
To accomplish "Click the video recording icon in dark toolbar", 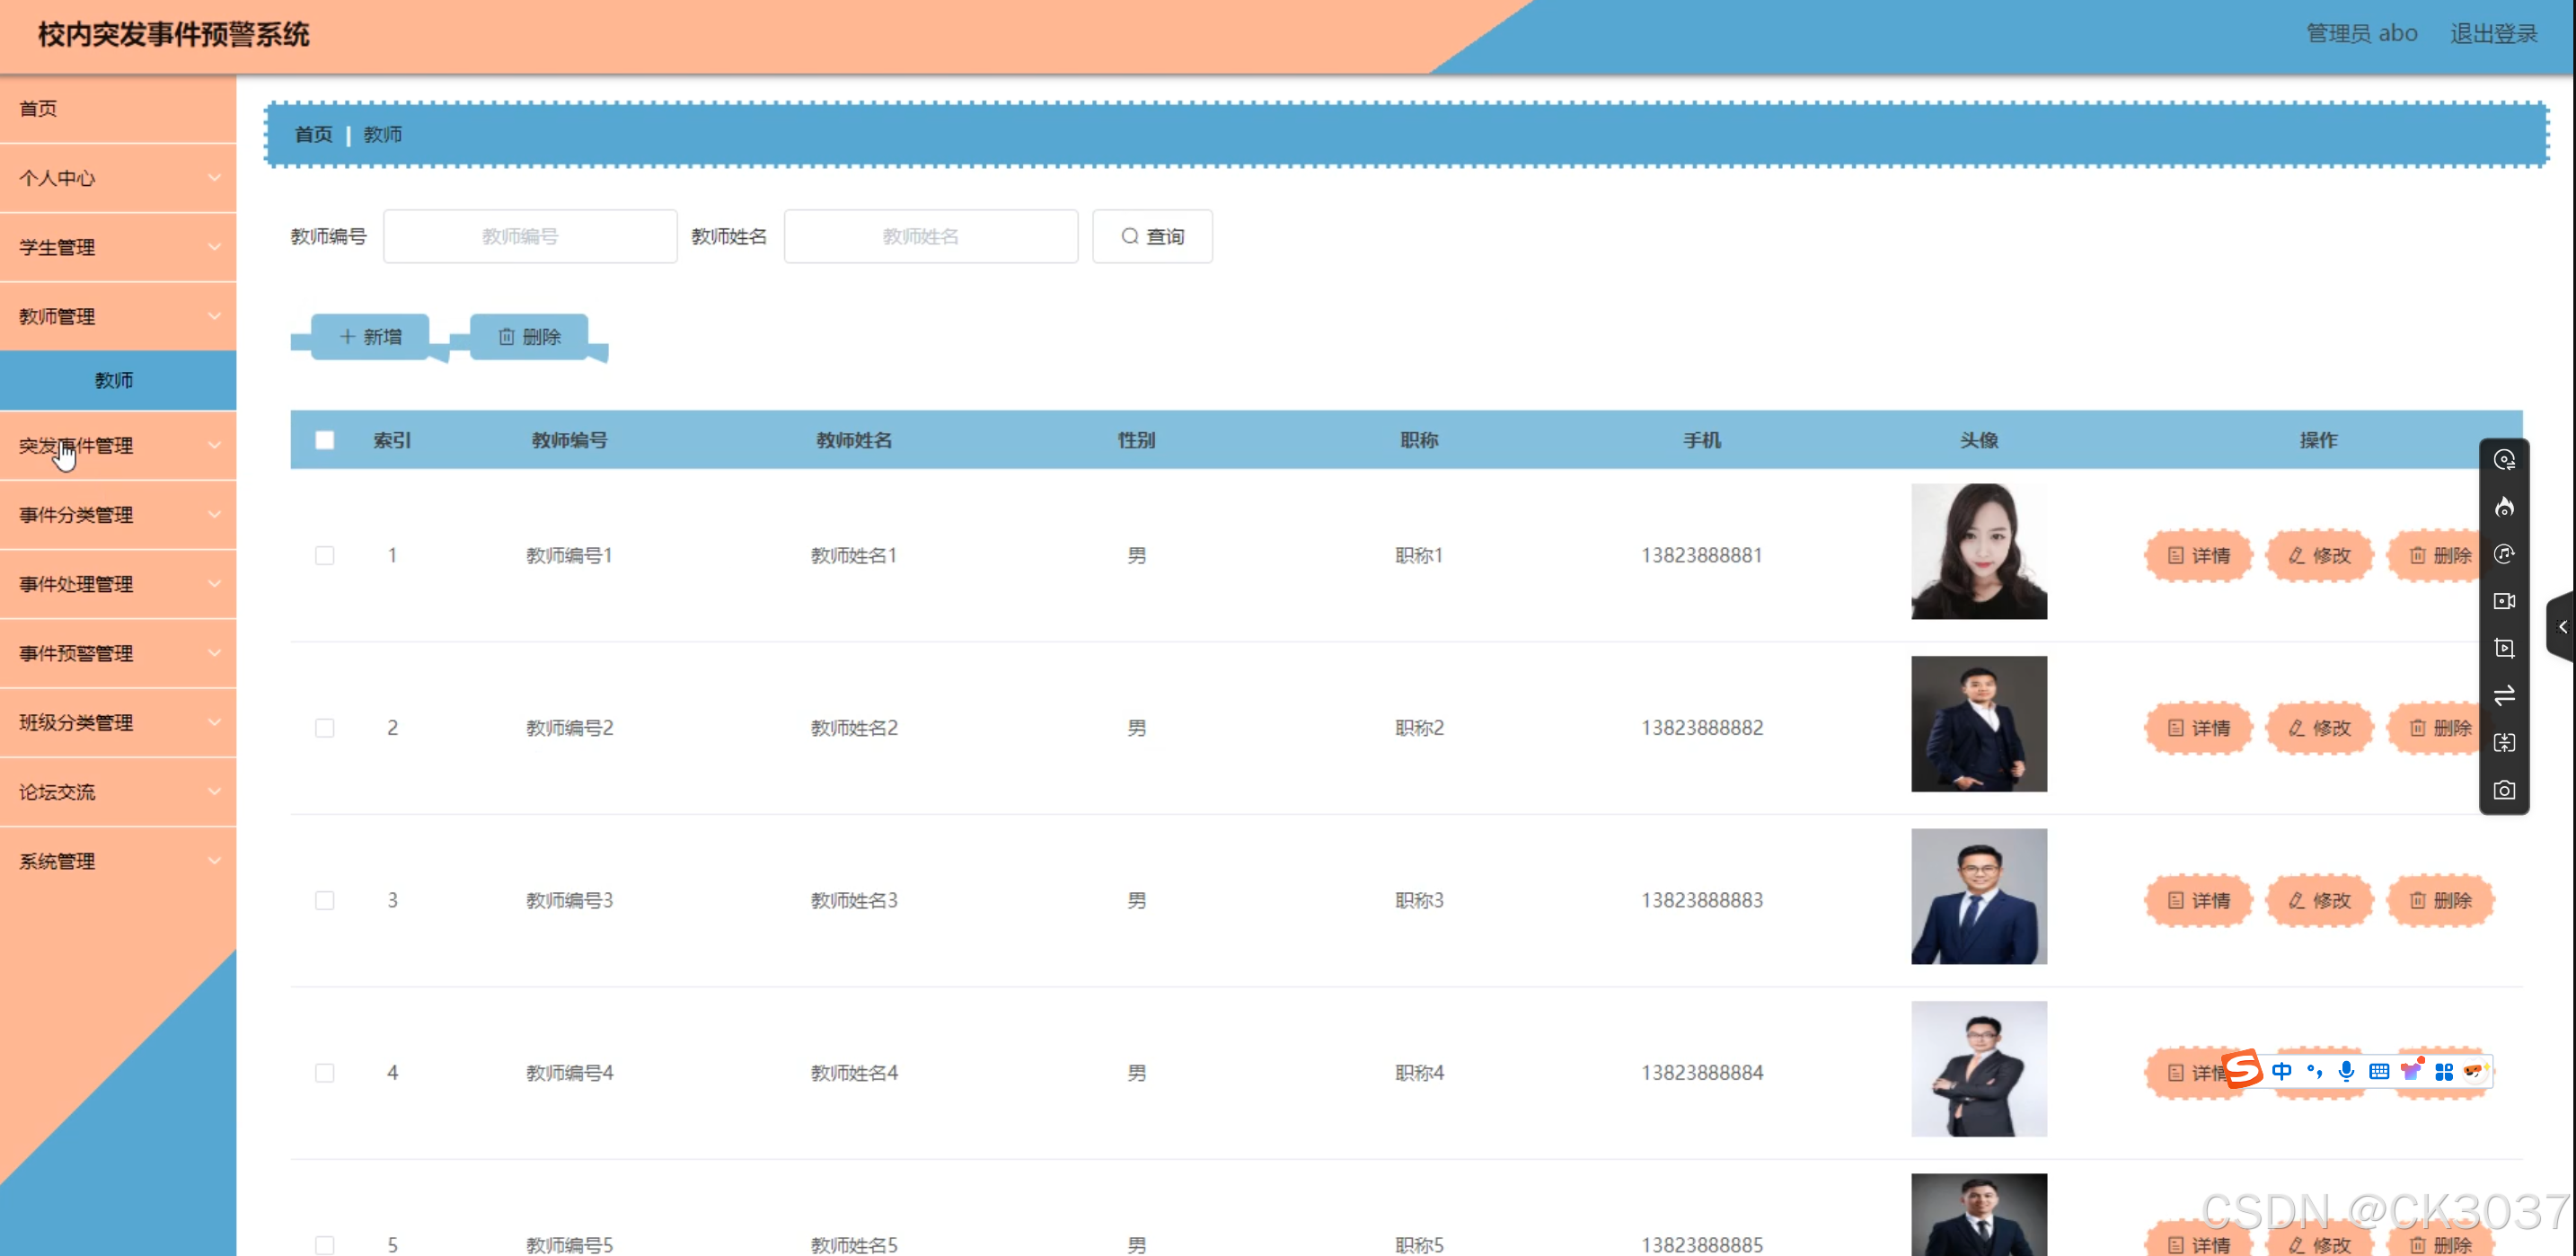I will (2504, 601).
